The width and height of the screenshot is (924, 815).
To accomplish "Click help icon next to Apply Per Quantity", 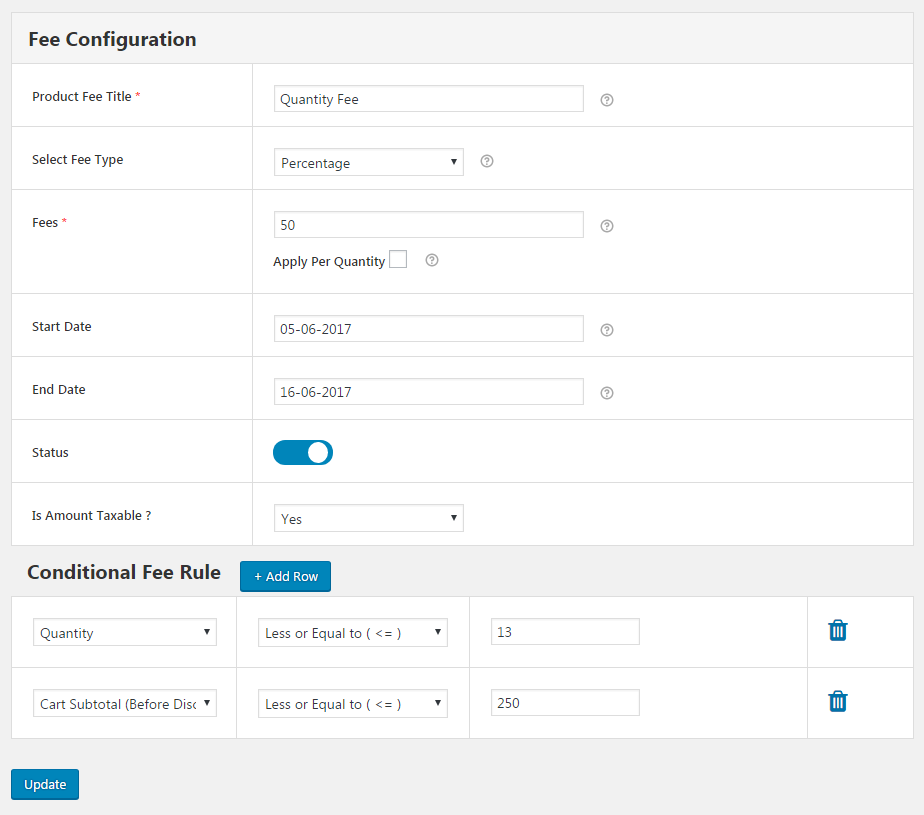I will (432, 260).
